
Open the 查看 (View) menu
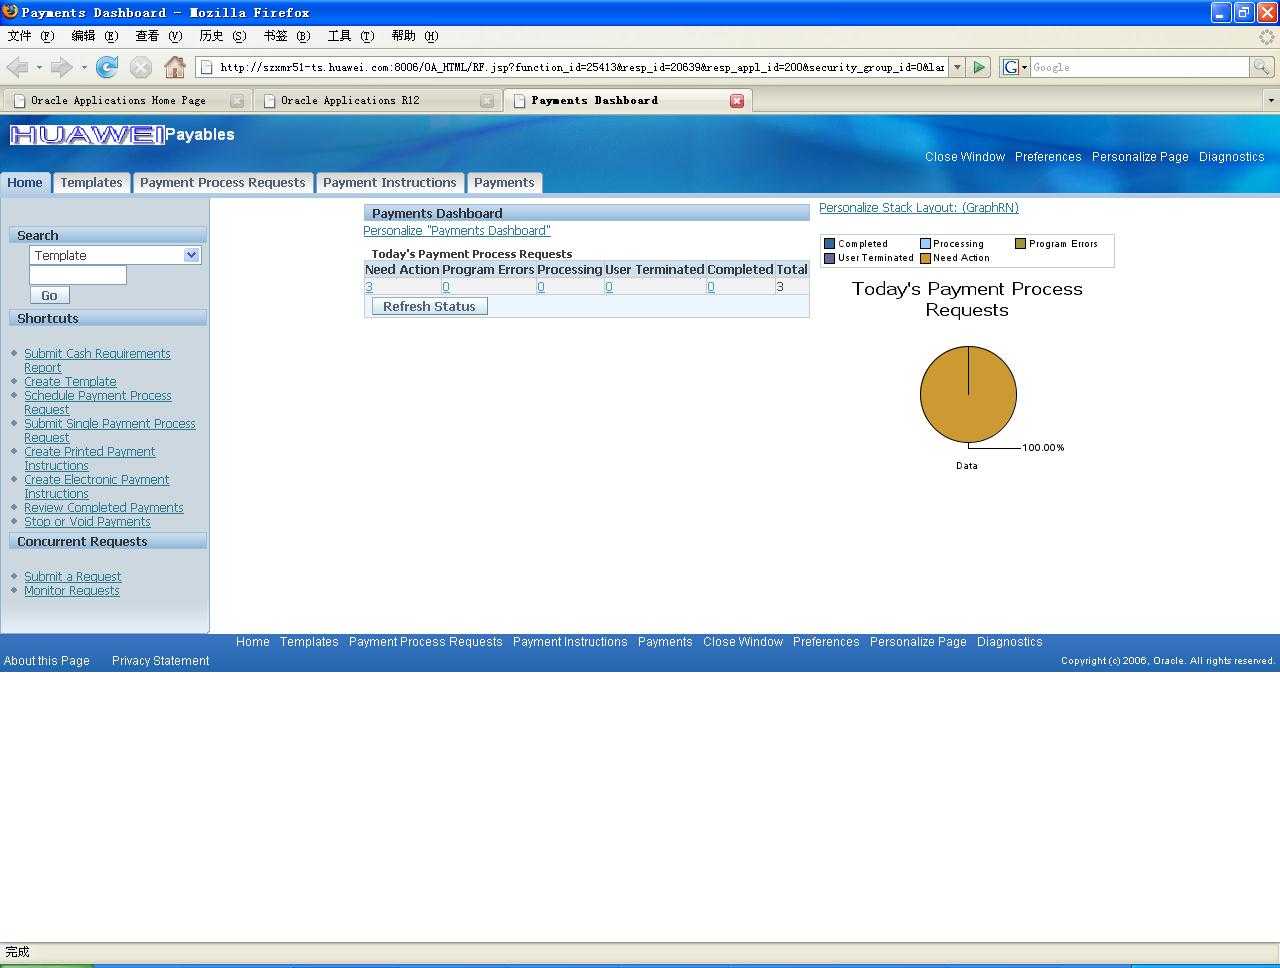point(158,36)
